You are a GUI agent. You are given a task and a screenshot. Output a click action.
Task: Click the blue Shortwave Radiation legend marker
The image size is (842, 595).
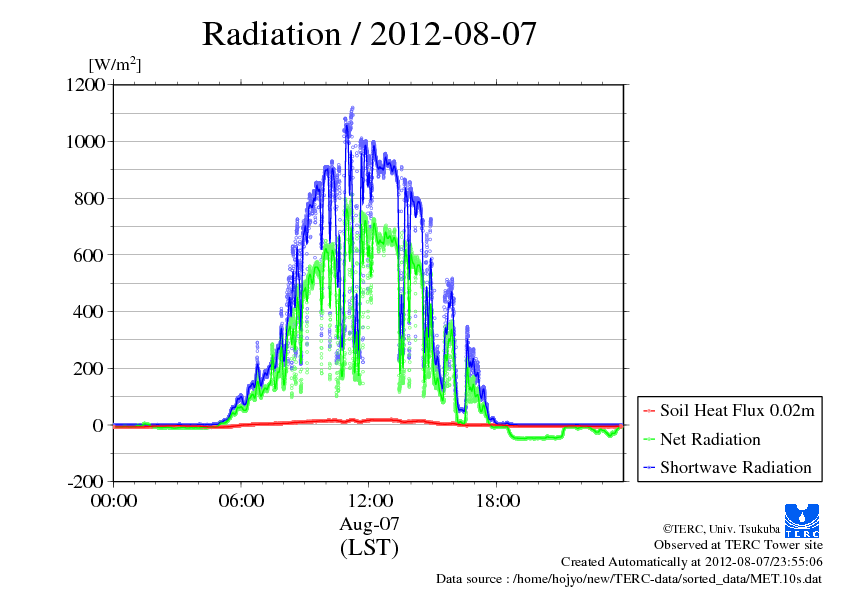tap(649, 468)
